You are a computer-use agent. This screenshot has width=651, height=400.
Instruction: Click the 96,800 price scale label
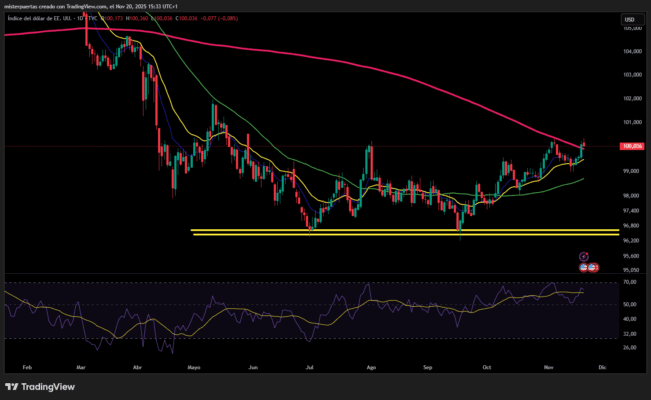[631, 226]
